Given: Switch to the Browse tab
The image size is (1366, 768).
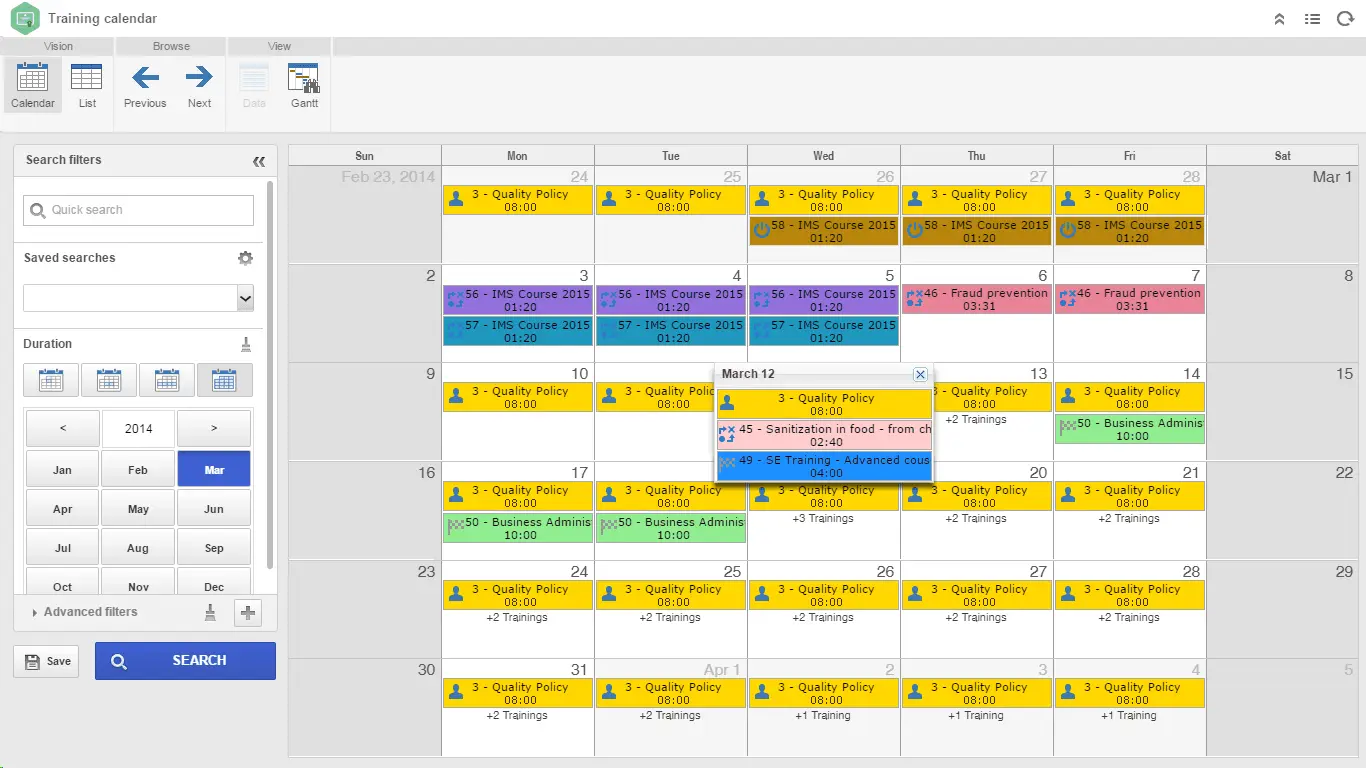Looking at the screenshot, I should [170, 45].
